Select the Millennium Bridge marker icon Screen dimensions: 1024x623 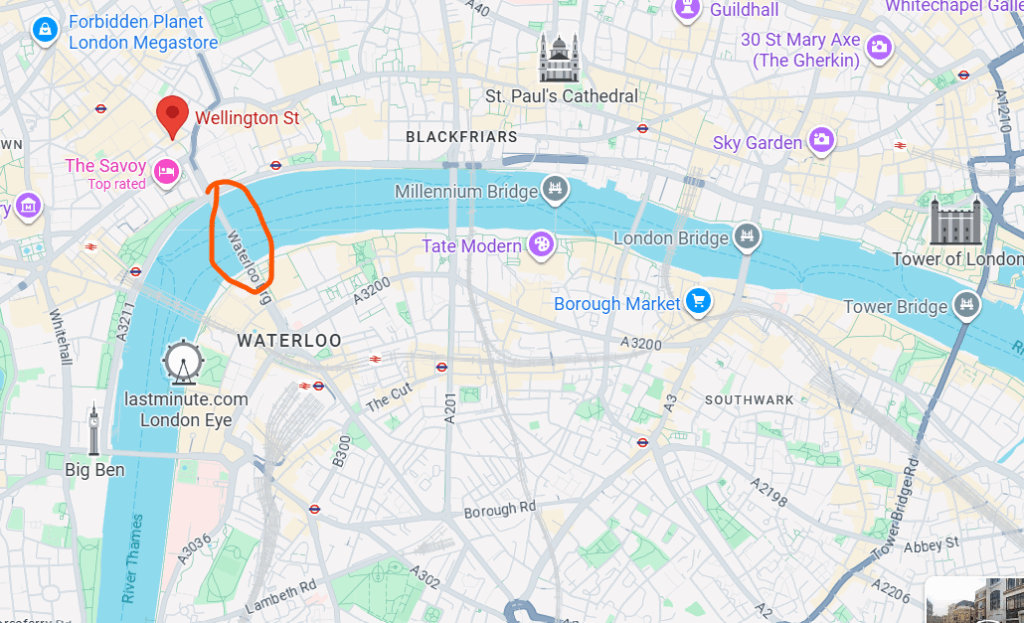pyautogui.click(x=555, y=190)
